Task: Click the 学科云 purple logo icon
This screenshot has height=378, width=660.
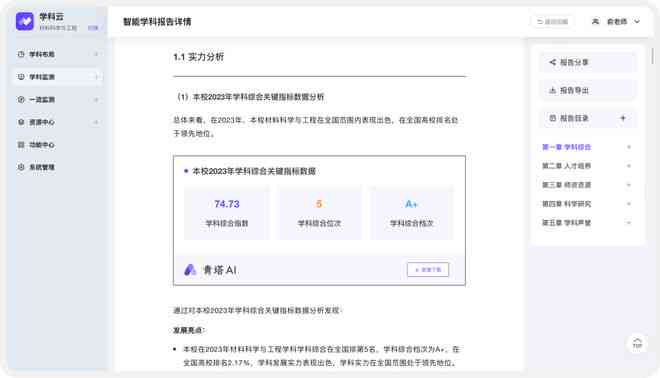Action: (25, 21)
